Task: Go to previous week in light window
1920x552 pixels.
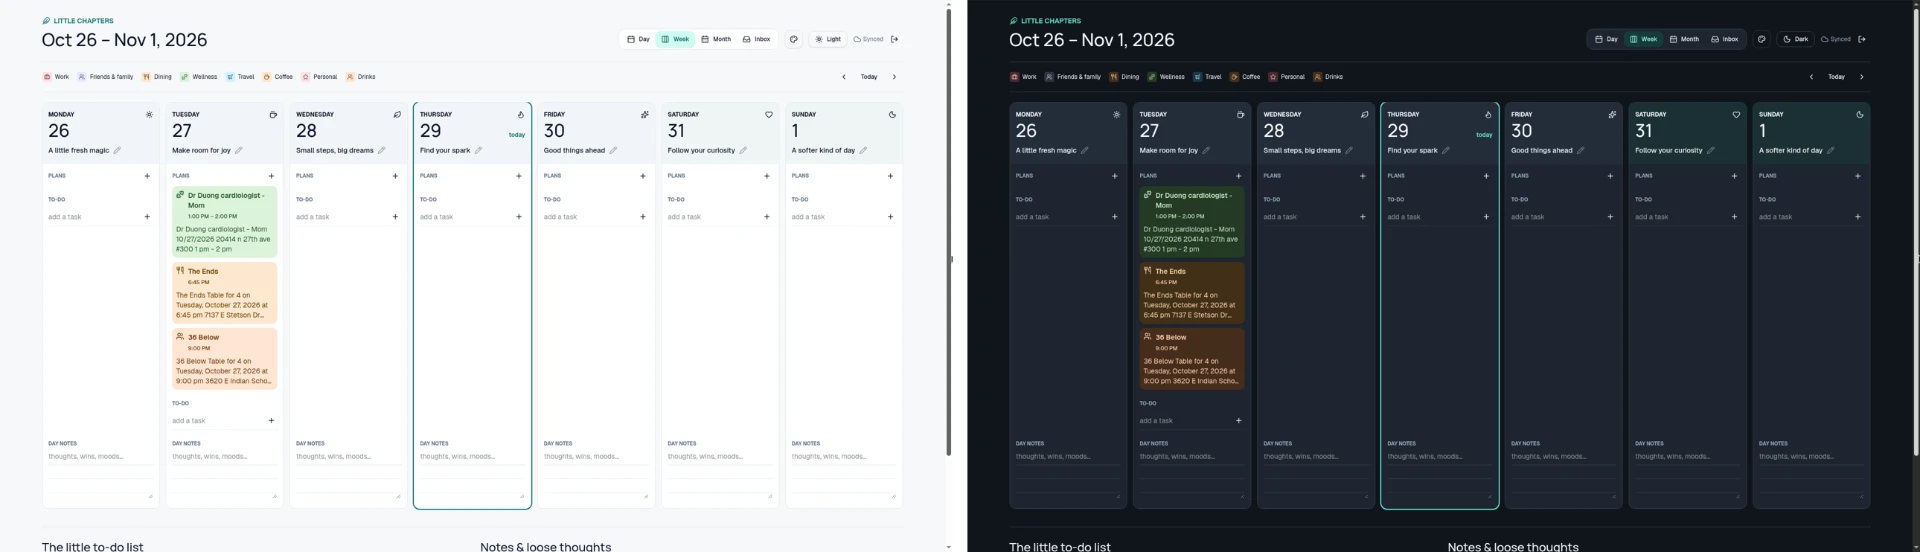Action: (843, 77)
